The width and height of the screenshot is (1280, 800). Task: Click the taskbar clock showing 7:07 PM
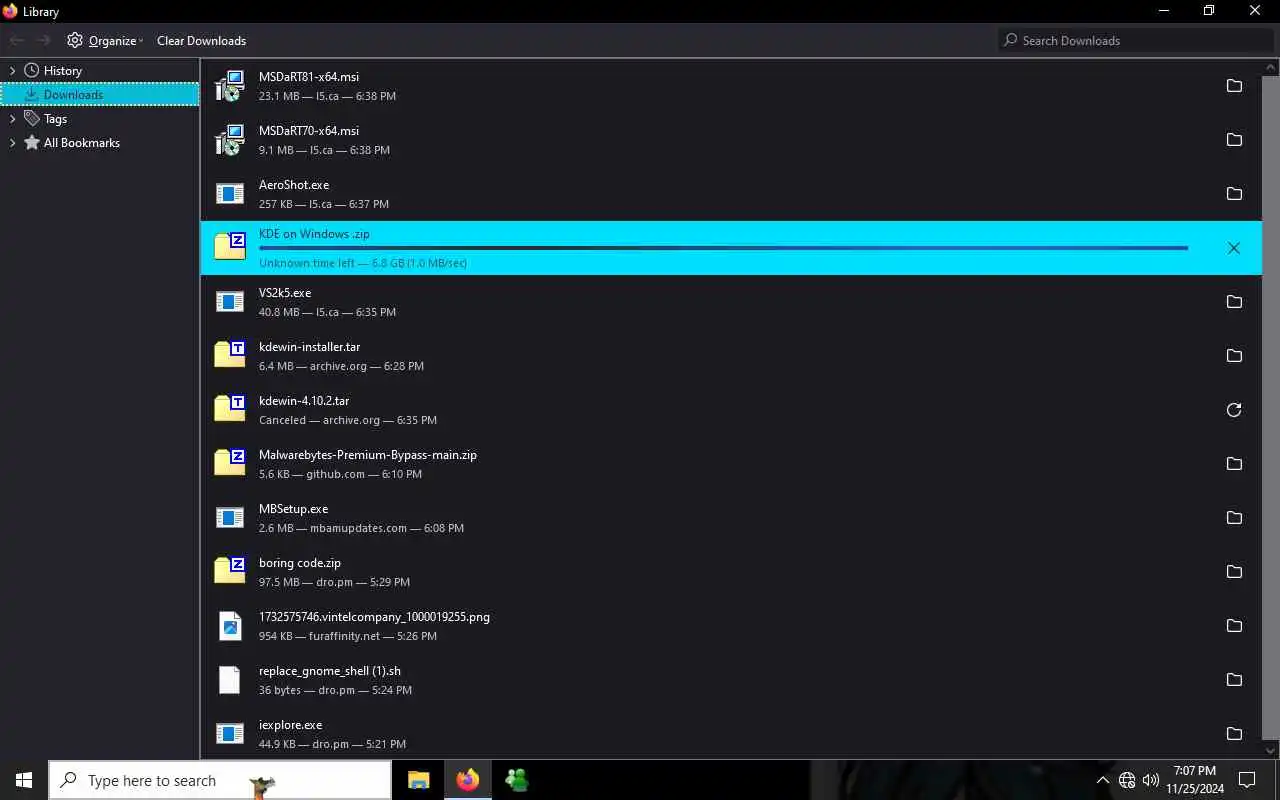point(1194,780)
